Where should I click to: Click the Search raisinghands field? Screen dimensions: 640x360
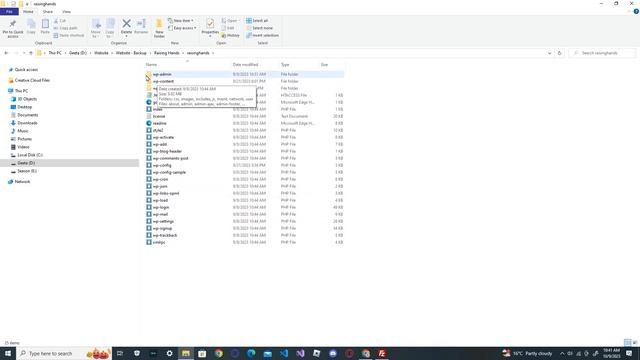click(x=602, y=53)
